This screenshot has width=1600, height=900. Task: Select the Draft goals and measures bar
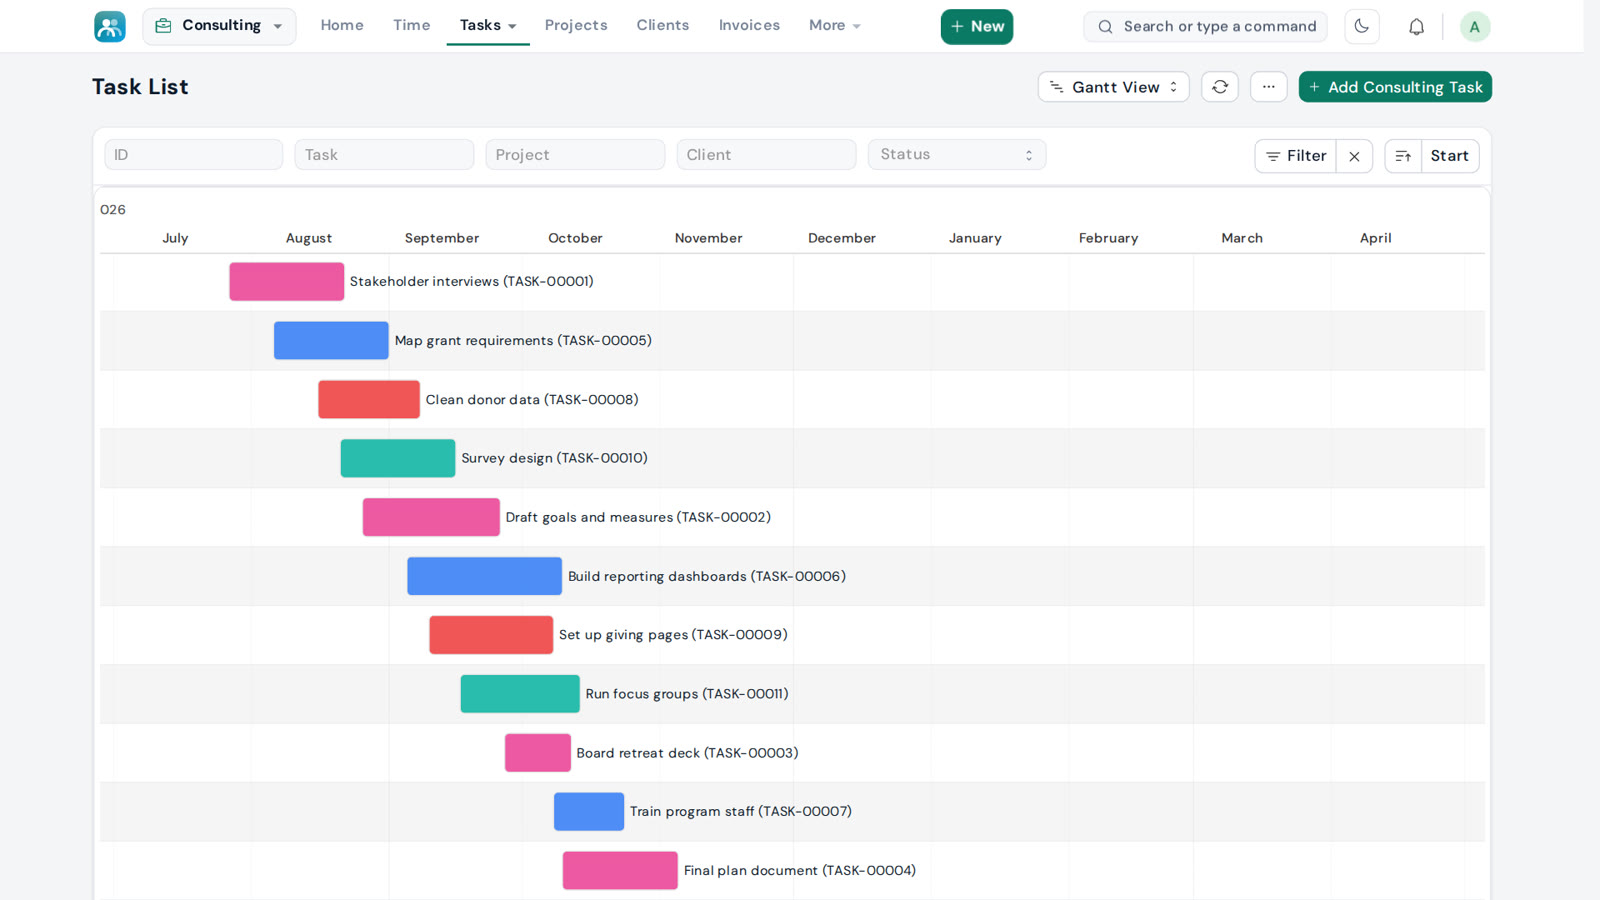coord(431,518)
